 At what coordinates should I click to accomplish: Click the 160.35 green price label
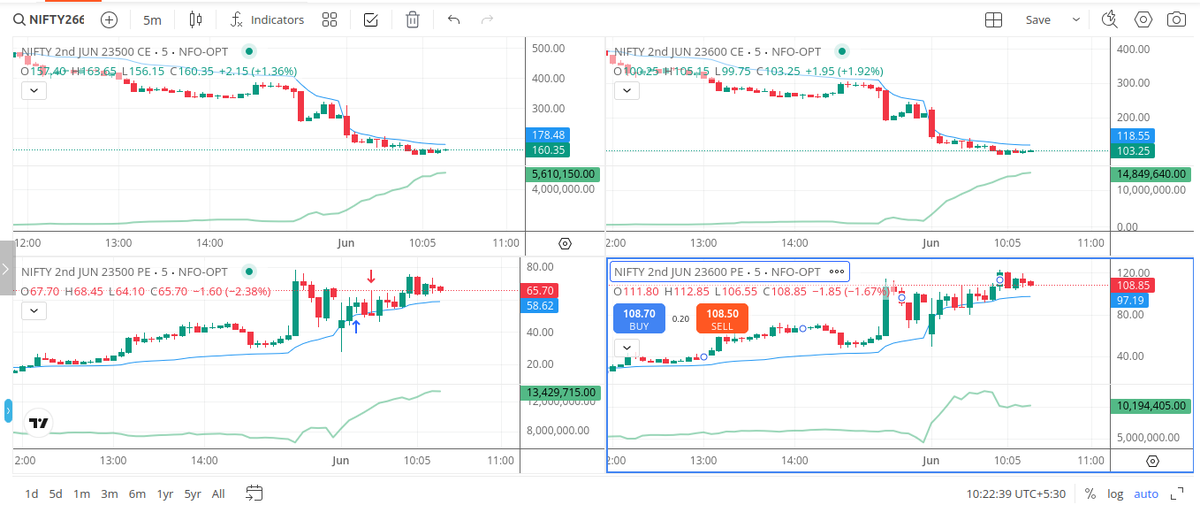tap(550, 151)
